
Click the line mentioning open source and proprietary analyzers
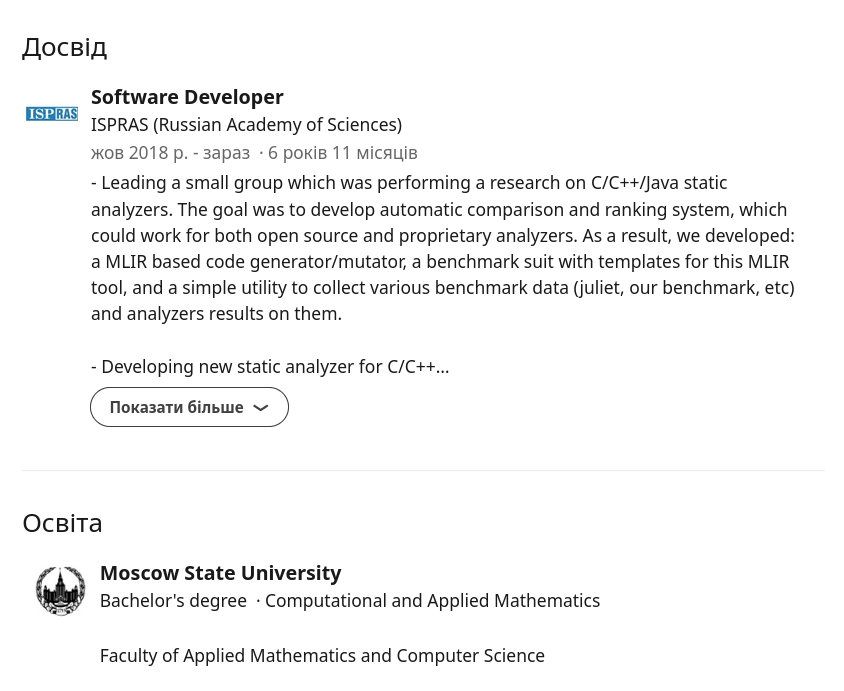click(x=442, y=236)
